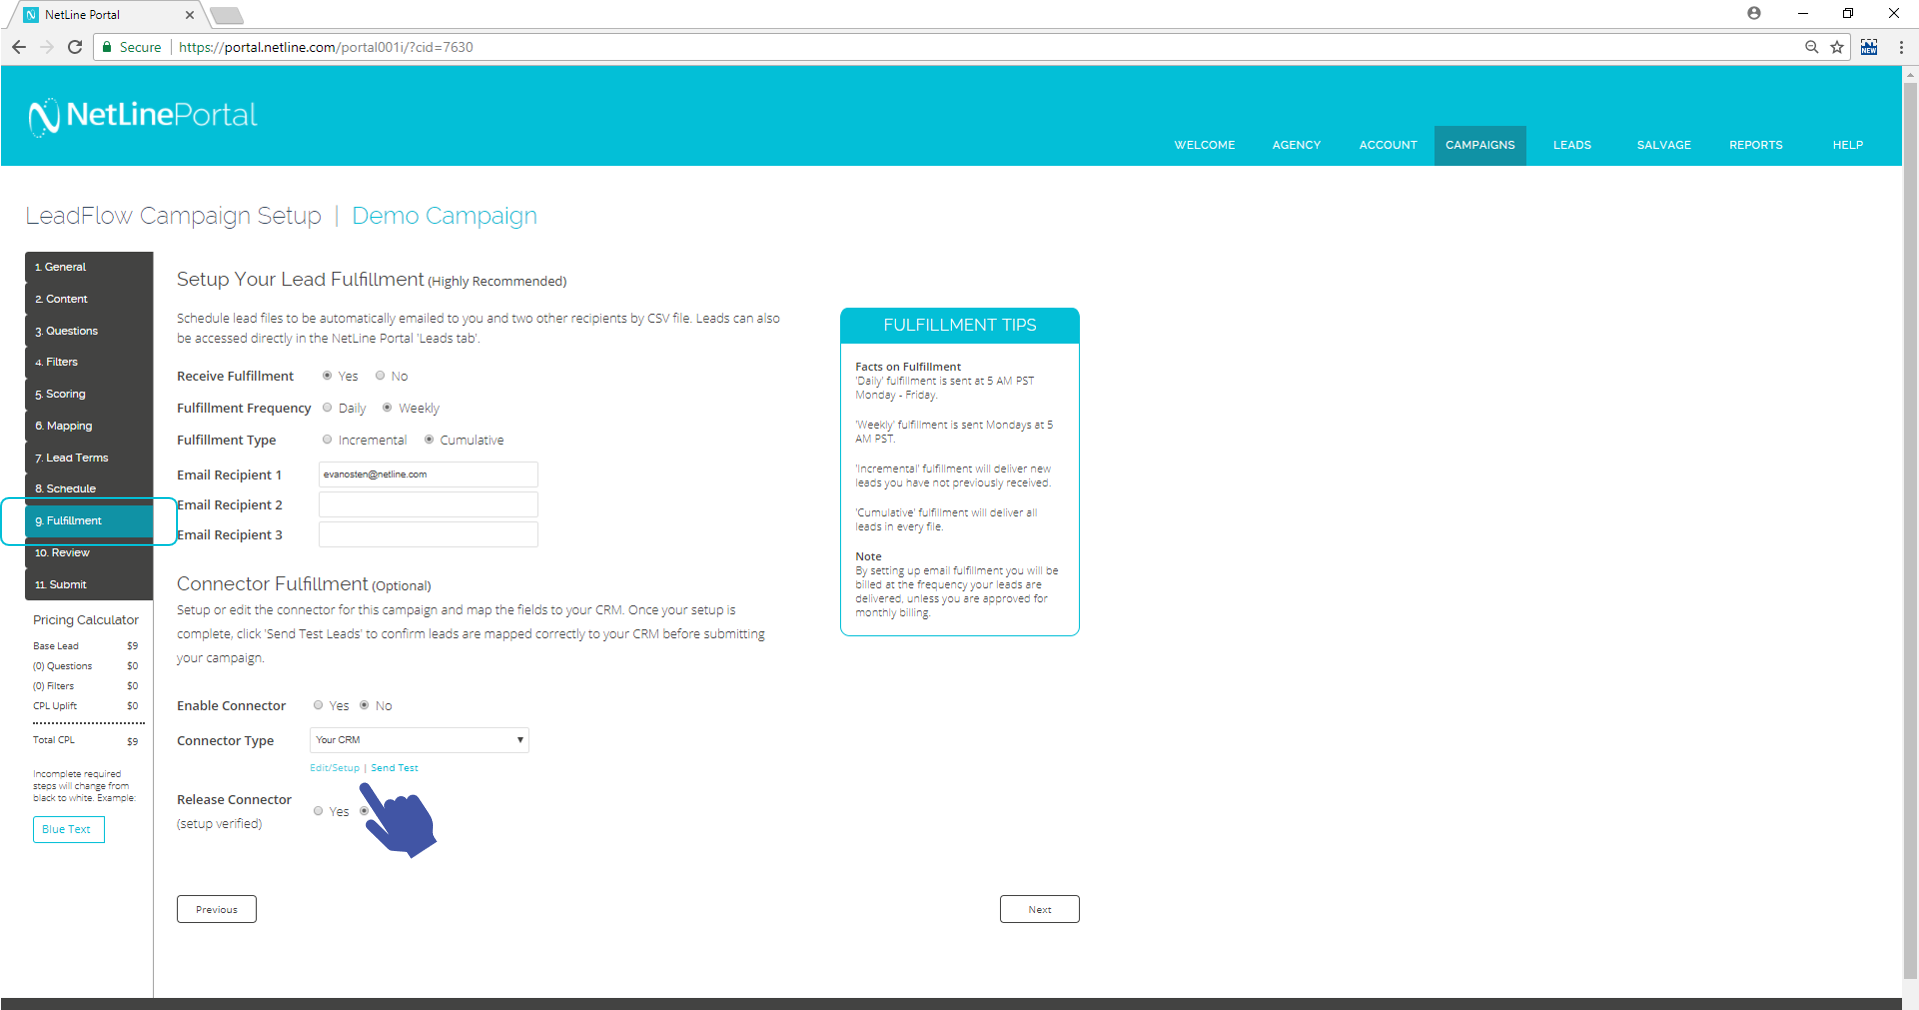Go to step 8 Schedule
1919x1010 pixels.
(89, 489)
